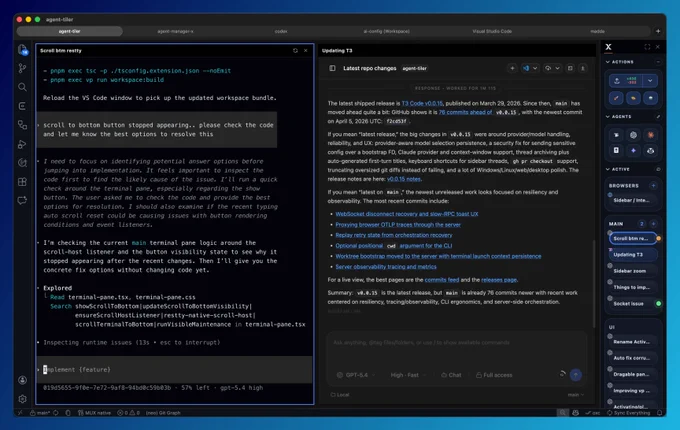Click the broom action icon in Actions
680x430 pixels.
(616, 98)
